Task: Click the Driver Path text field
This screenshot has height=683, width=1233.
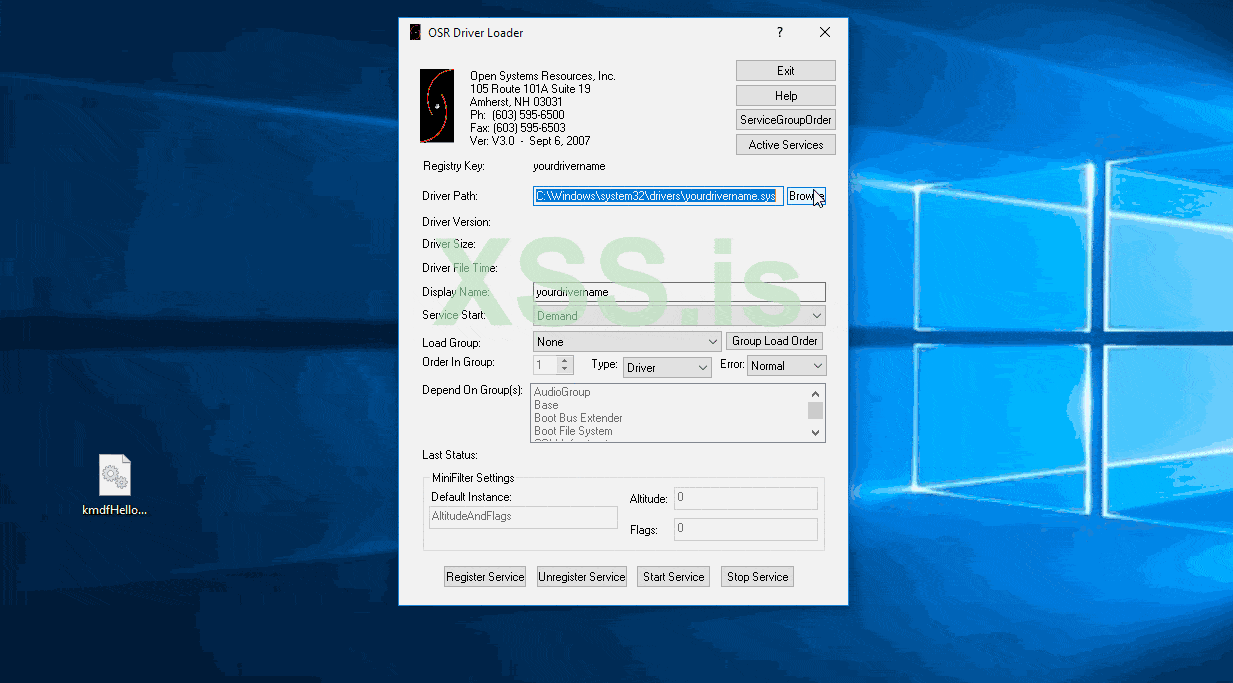Action: tap(657, 196)
